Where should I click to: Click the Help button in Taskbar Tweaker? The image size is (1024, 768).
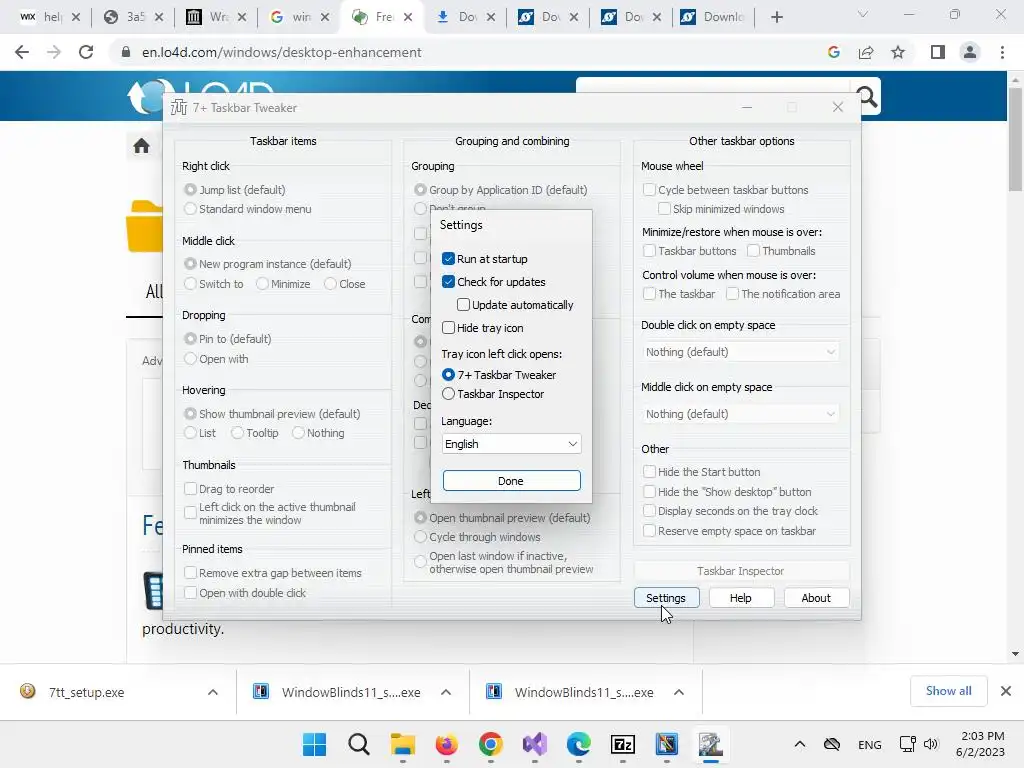coord(741,598)
